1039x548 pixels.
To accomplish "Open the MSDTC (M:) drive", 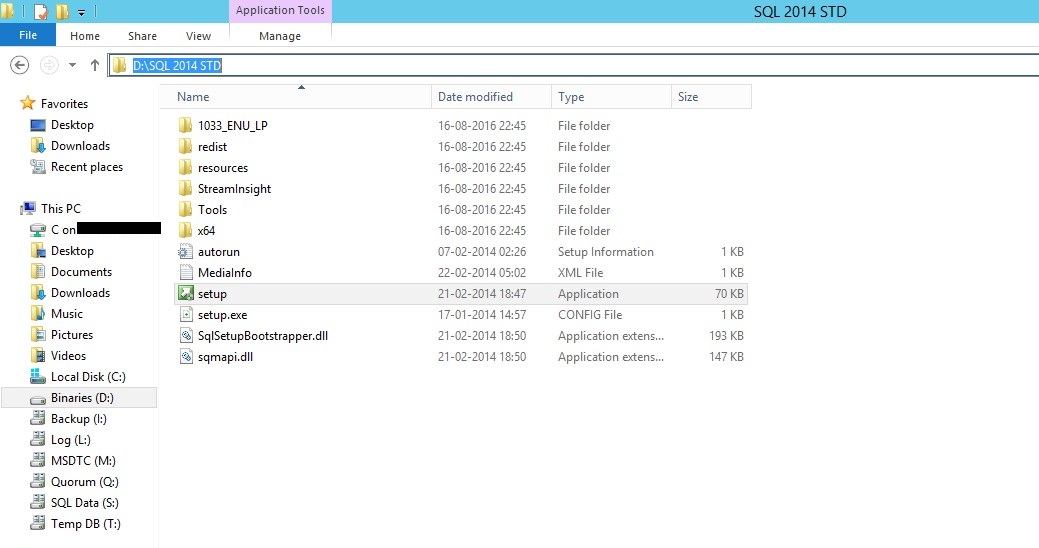I will pos(83,461).
